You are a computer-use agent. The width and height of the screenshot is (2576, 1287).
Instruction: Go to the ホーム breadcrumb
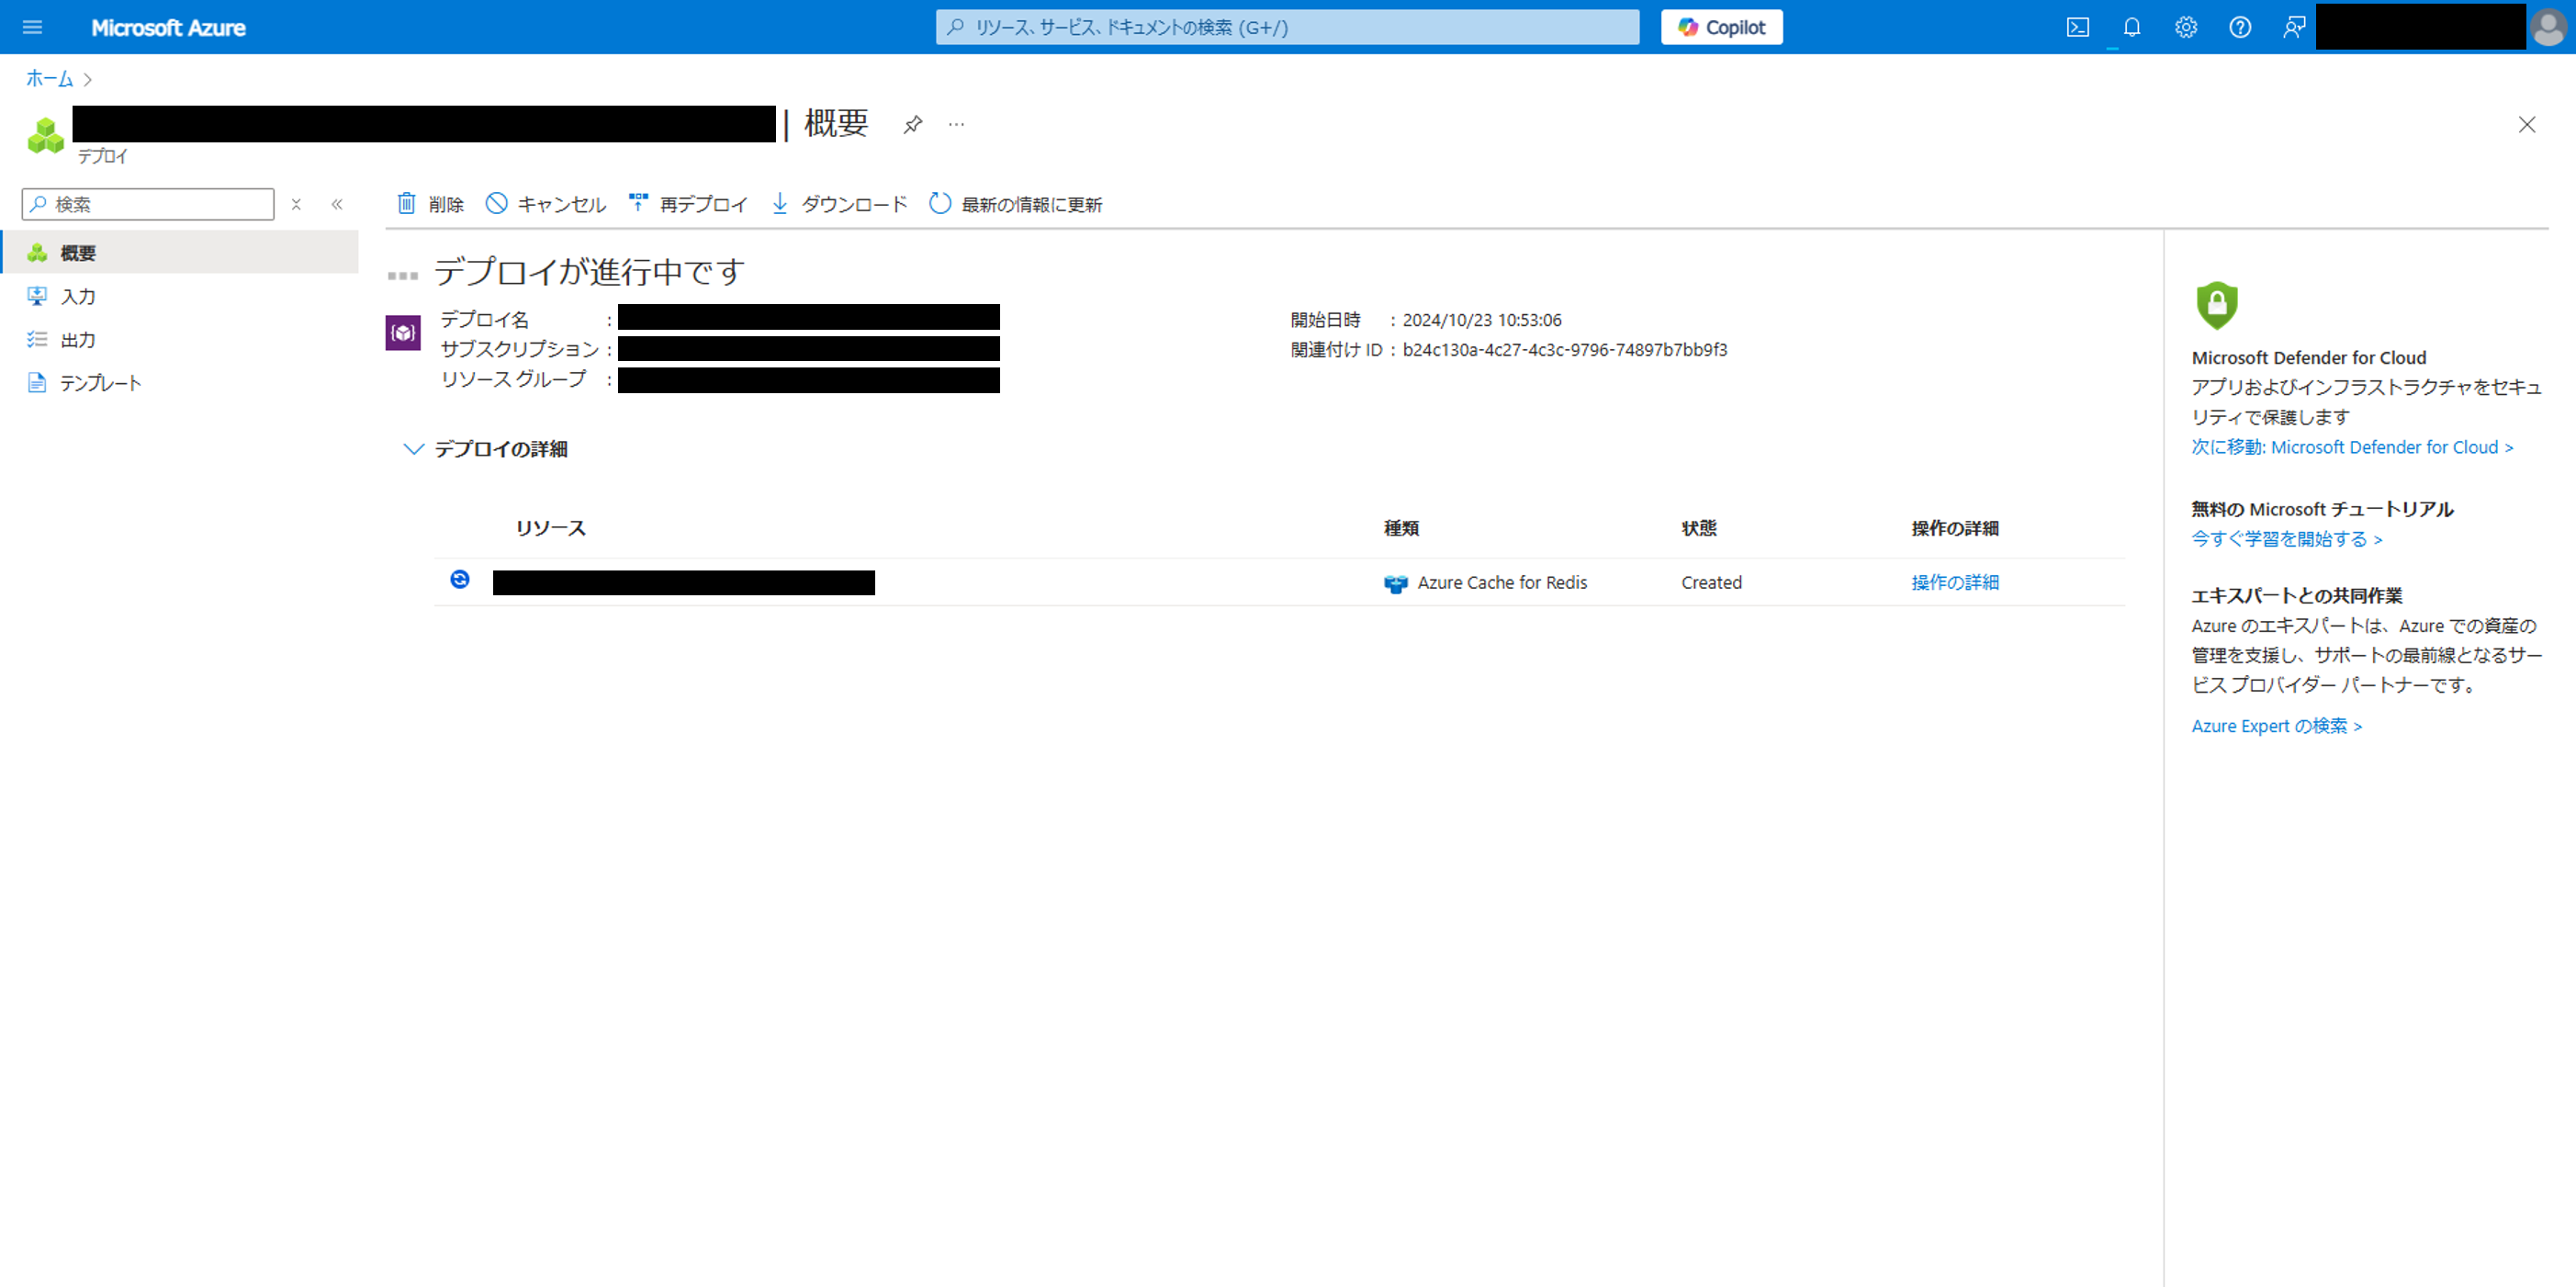click(49, 78)
